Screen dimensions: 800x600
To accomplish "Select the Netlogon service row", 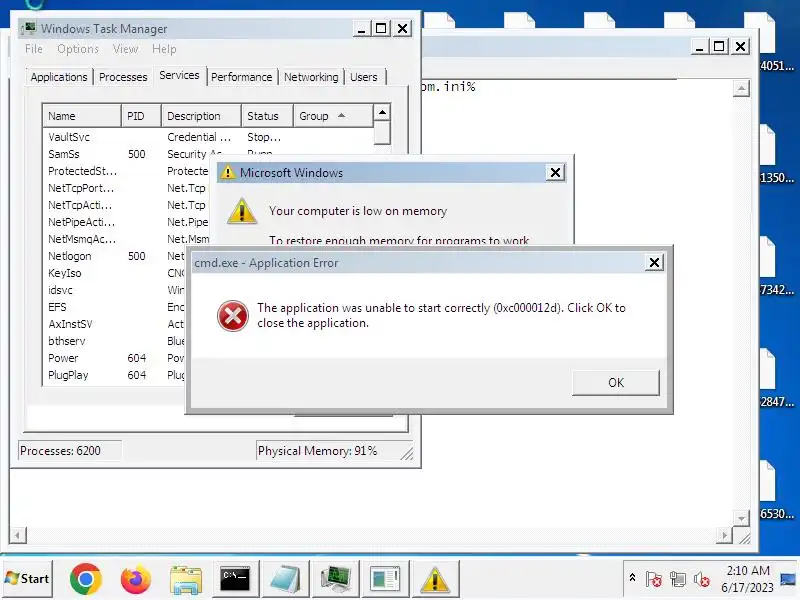I will 114,256.
